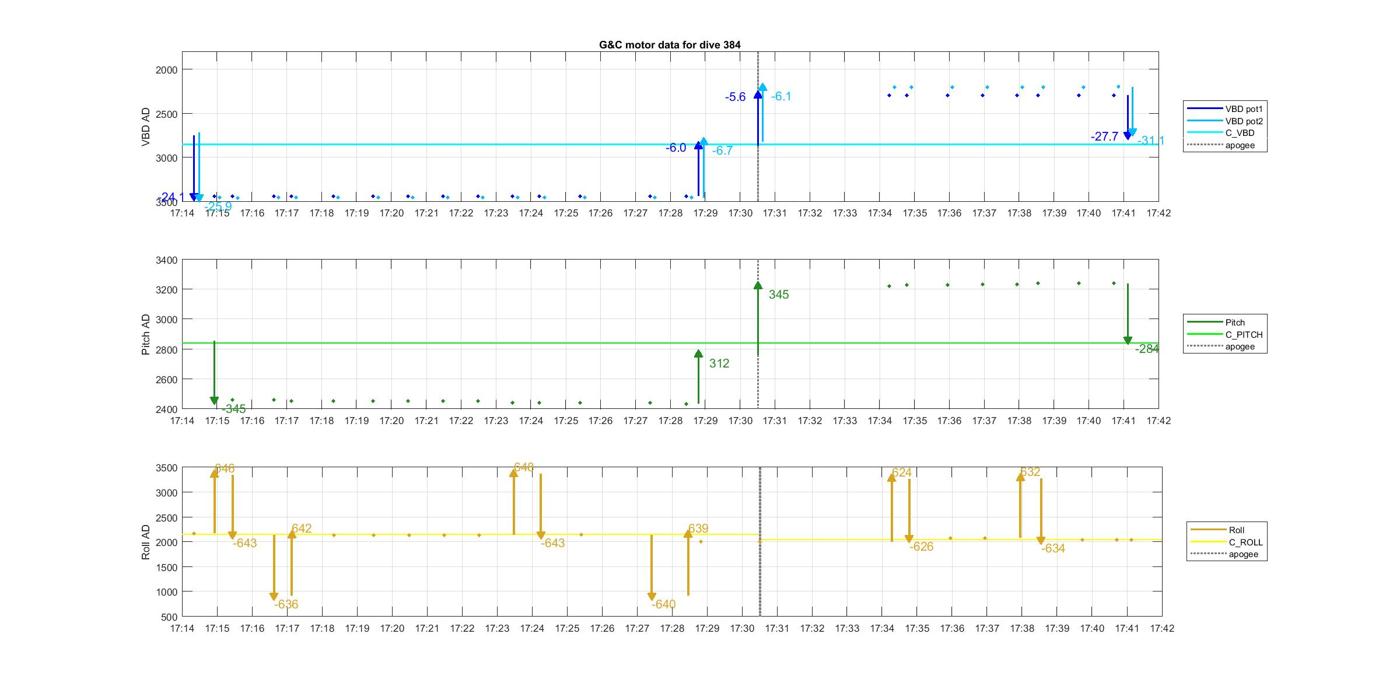
Task: Click the '-636' roll annotation
Action: pos(285,605)
